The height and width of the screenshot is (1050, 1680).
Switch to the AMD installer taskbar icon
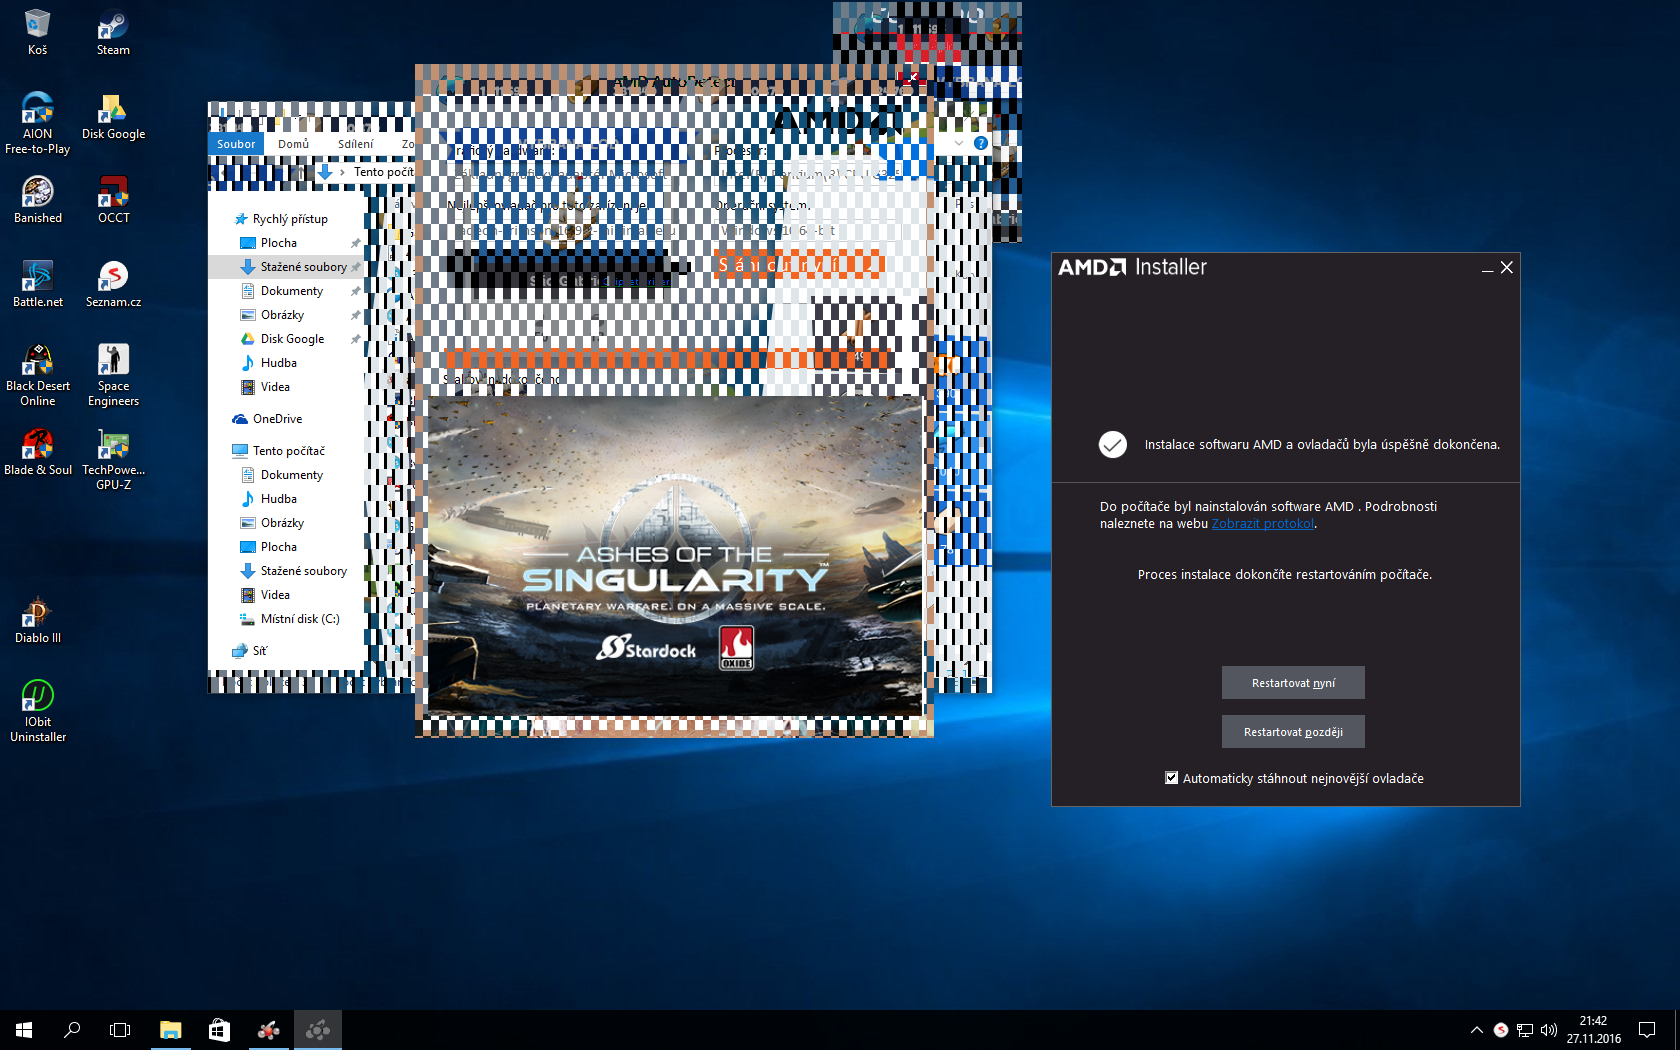pyautogui.click(x=318, y=1030)
